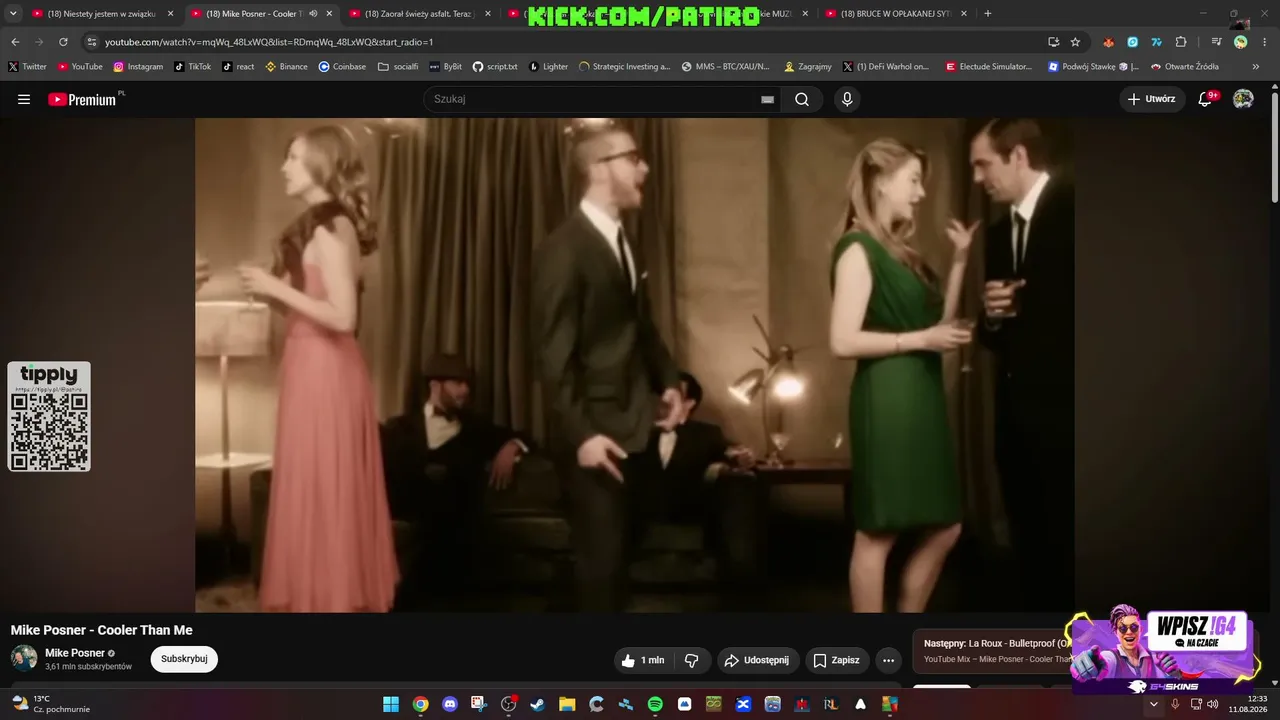Open Windows Start menu

tap(391, 704)
